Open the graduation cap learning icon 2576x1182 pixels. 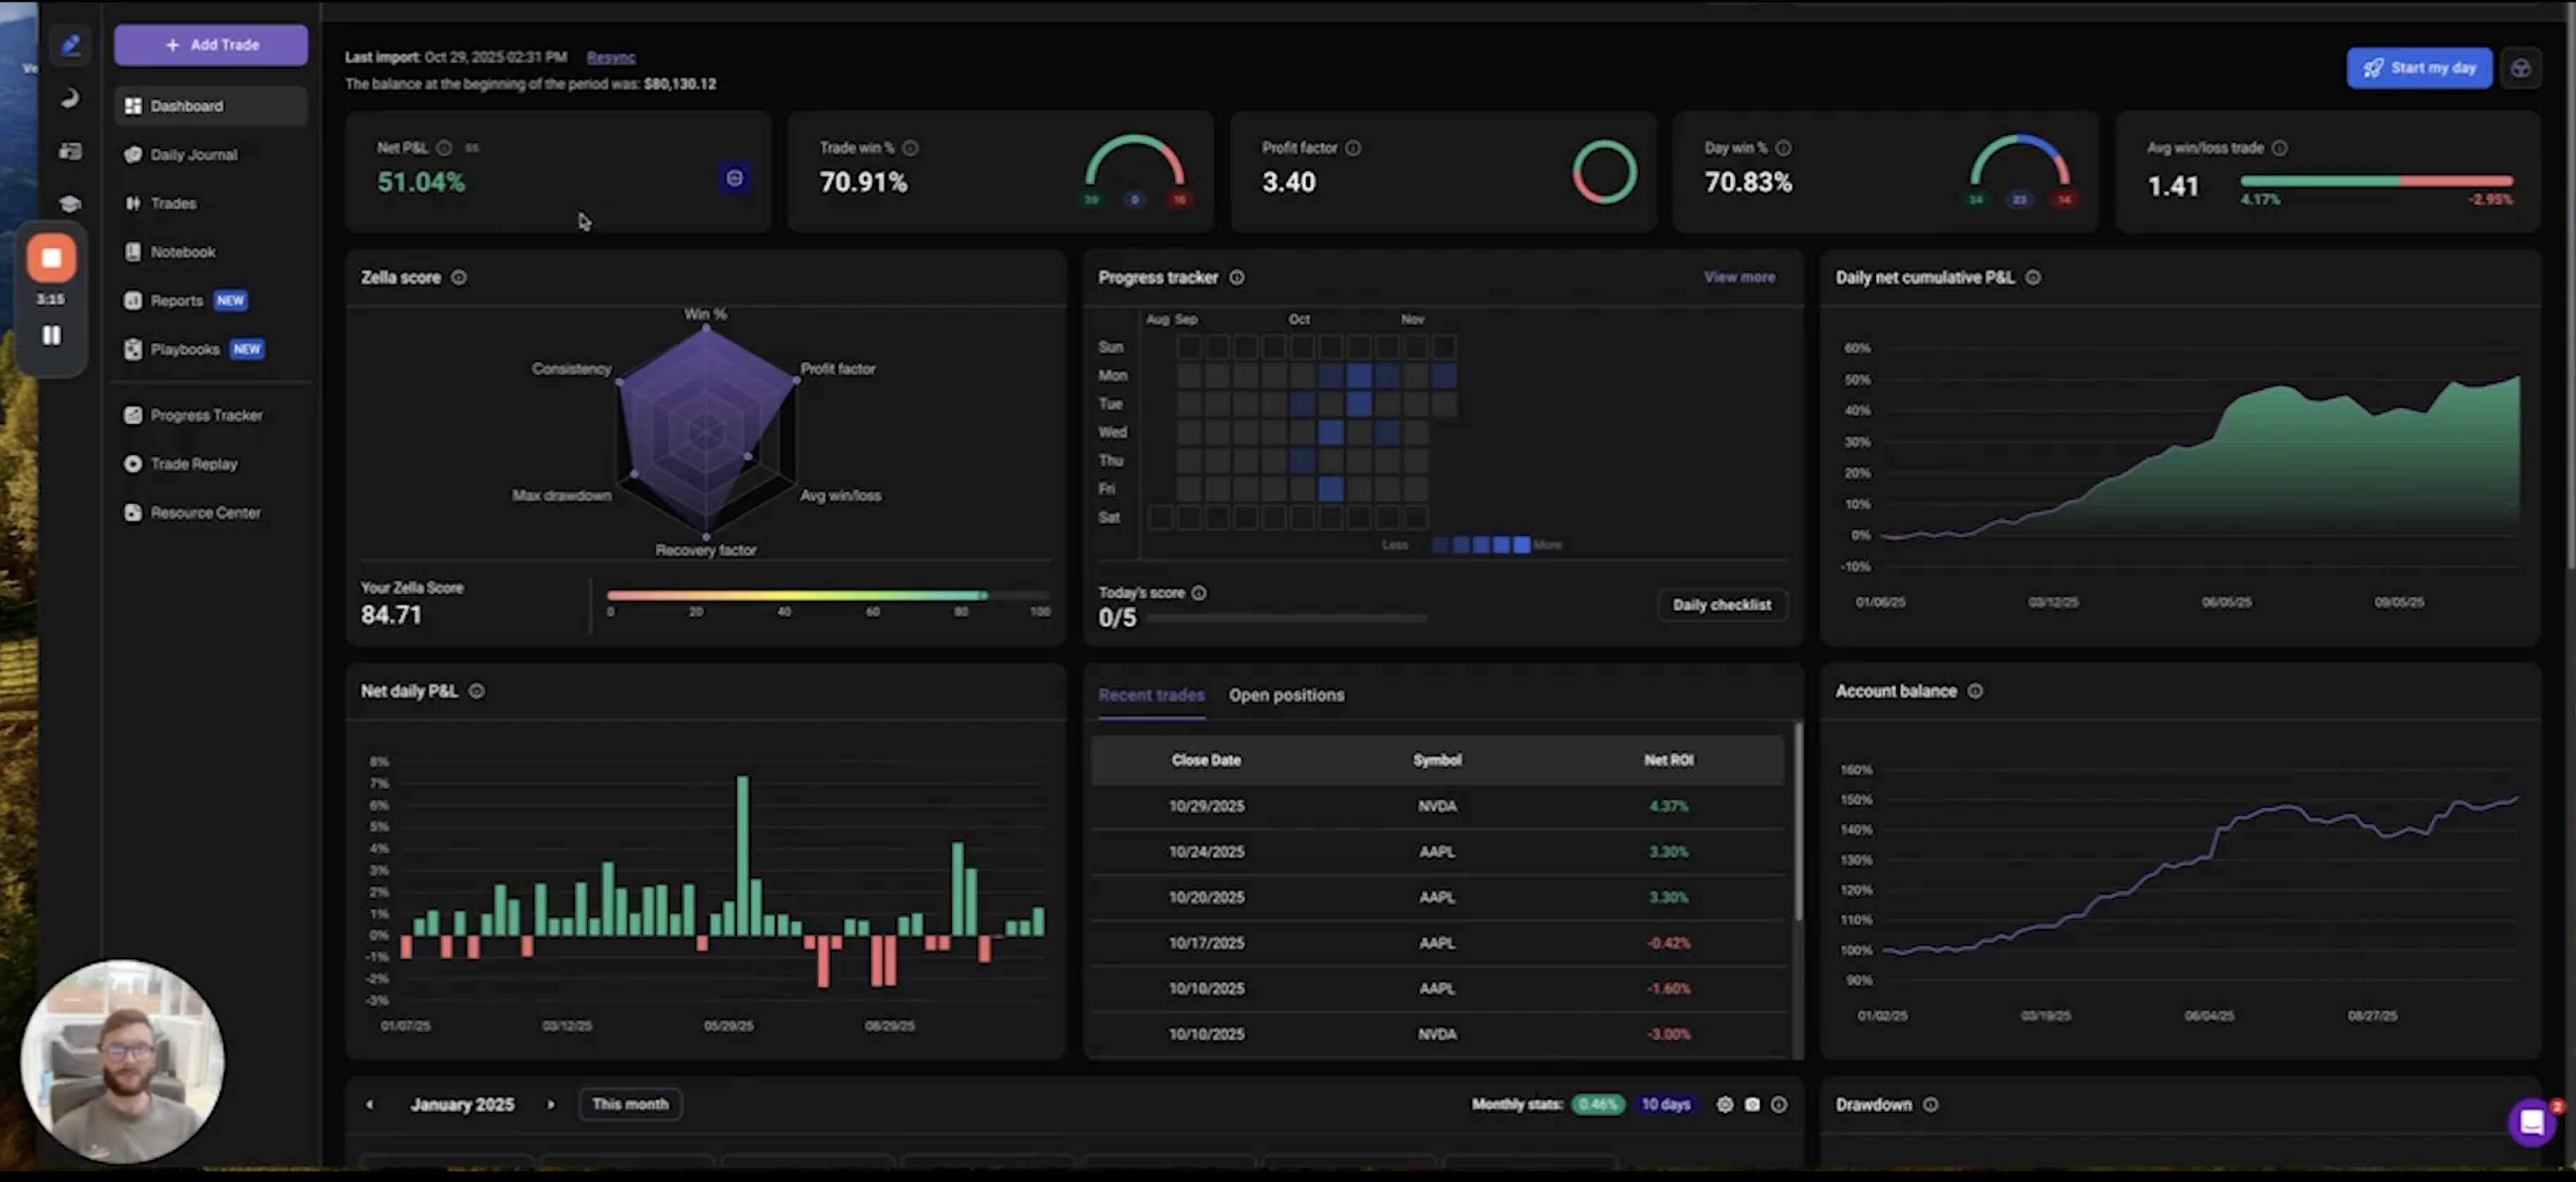pos(70,204)
